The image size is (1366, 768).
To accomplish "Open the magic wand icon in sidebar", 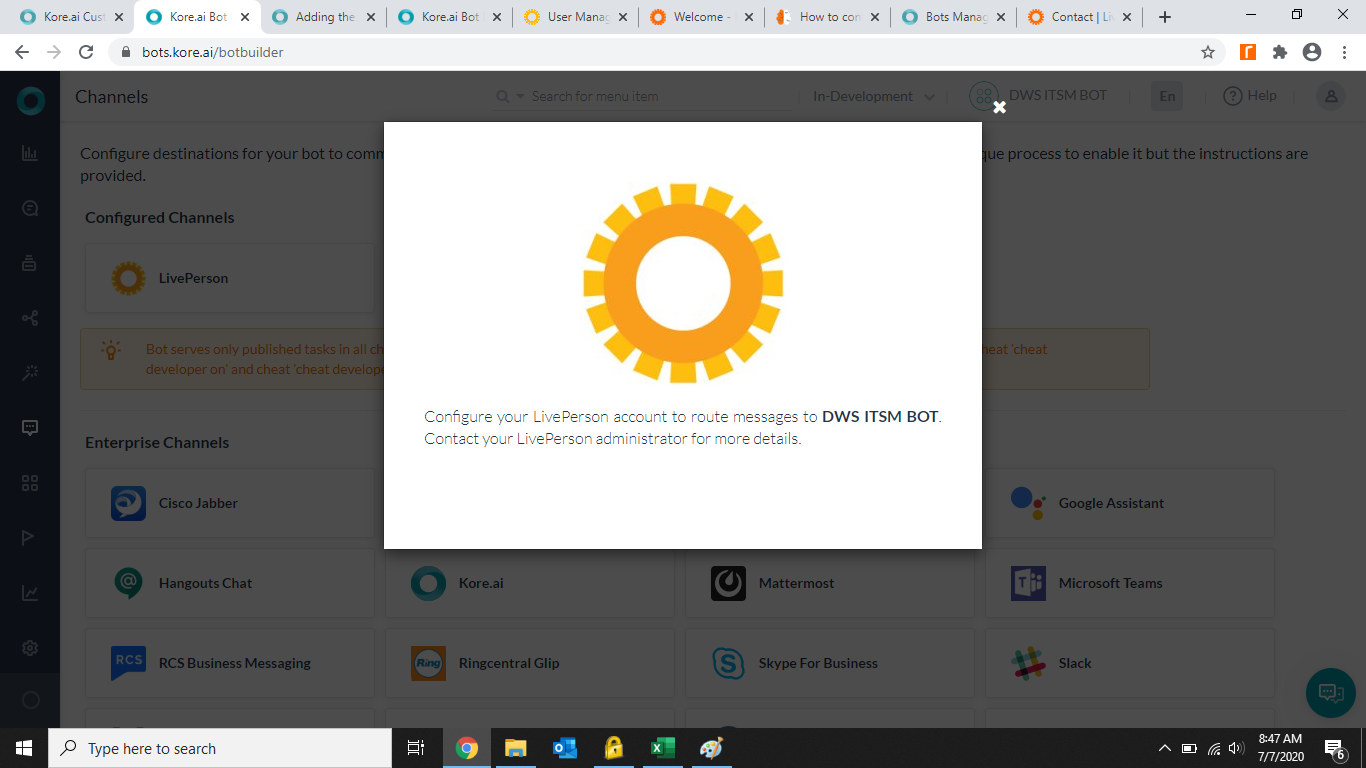I will click(x=30, y=372).
